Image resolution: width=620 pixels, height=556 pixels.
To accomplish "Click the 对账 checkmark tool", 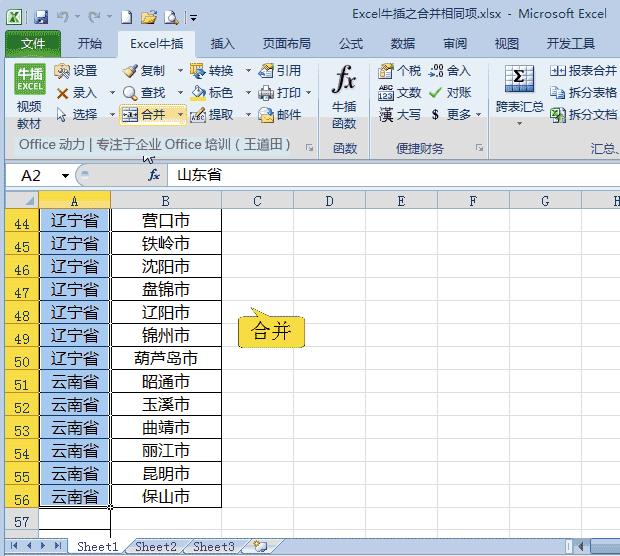I will (x=450, y=93).
